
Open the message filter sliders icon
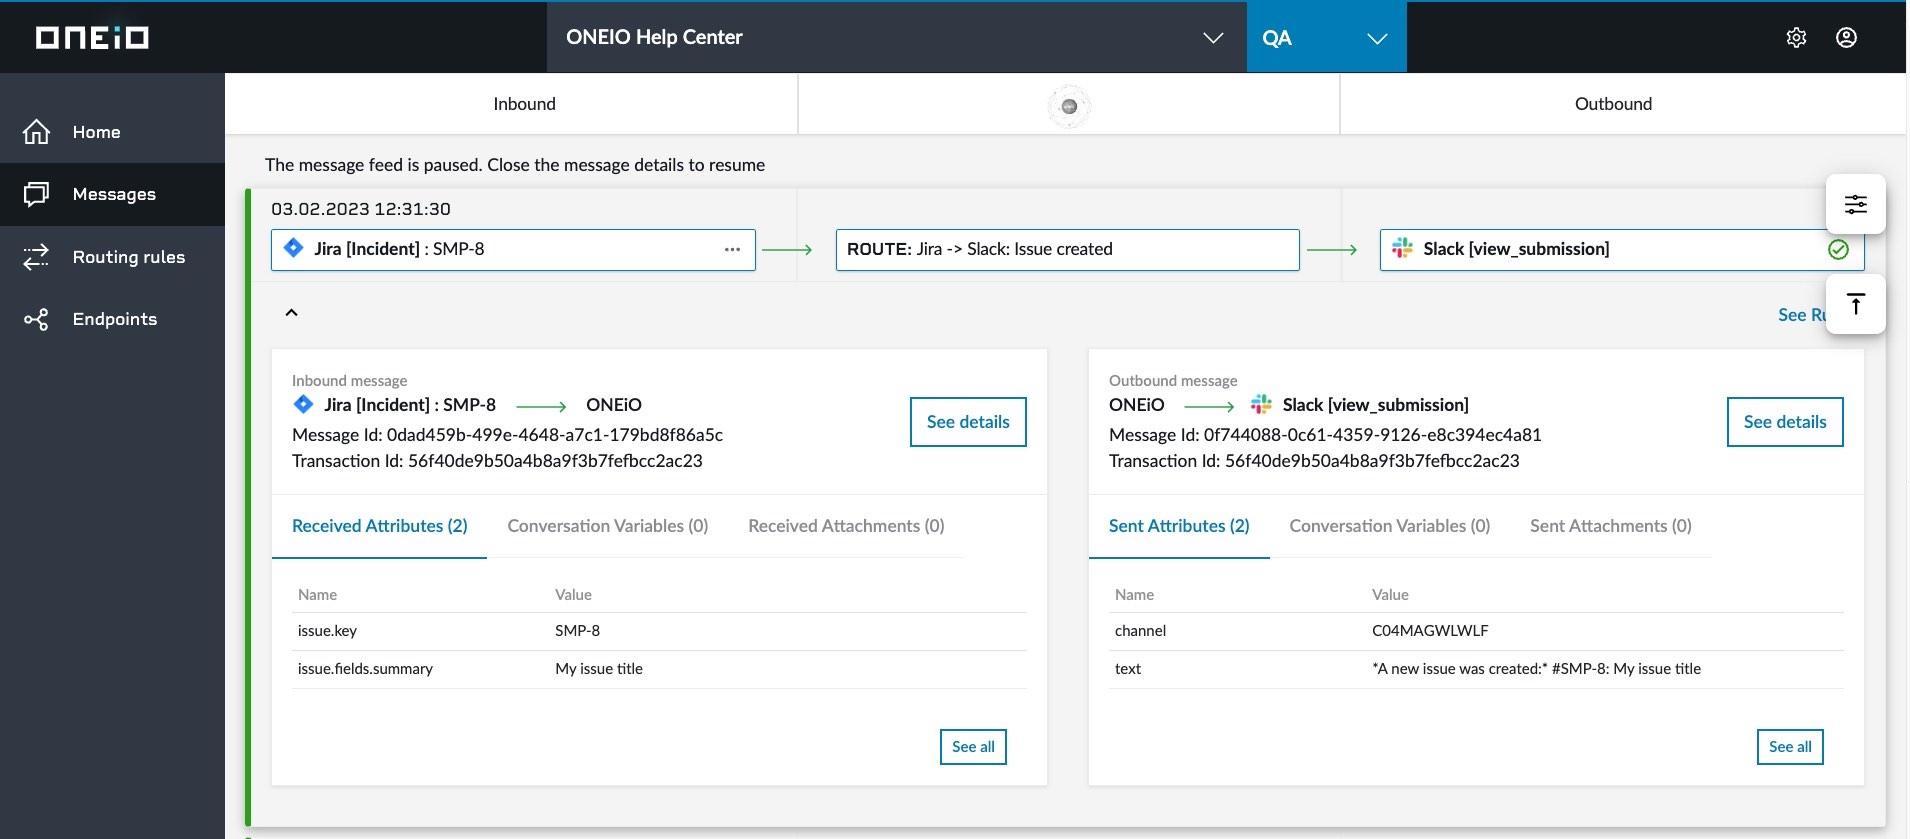click(1855, 204)
